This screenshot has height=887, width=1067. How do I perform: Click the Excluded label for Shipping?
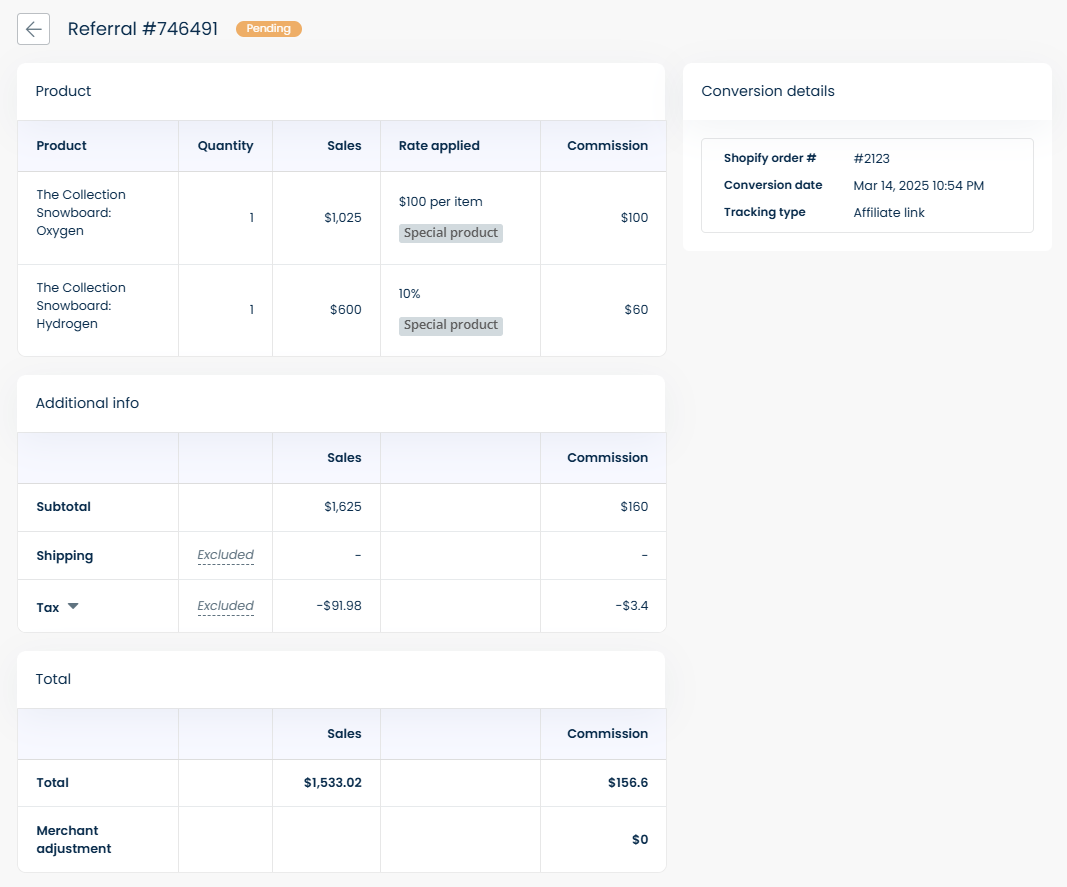pyautogui.click(x=225, y=555)
